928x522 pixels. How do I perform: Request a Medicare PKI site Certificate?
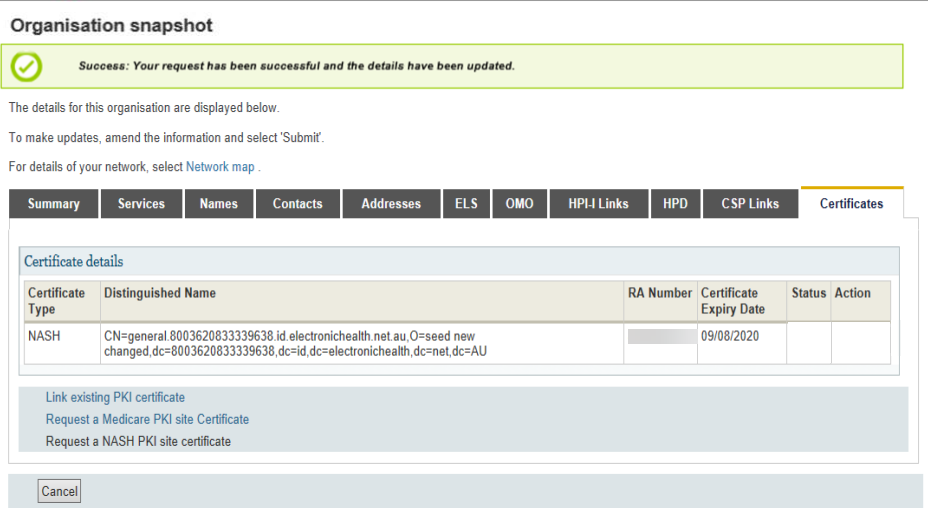coord(147,420)
